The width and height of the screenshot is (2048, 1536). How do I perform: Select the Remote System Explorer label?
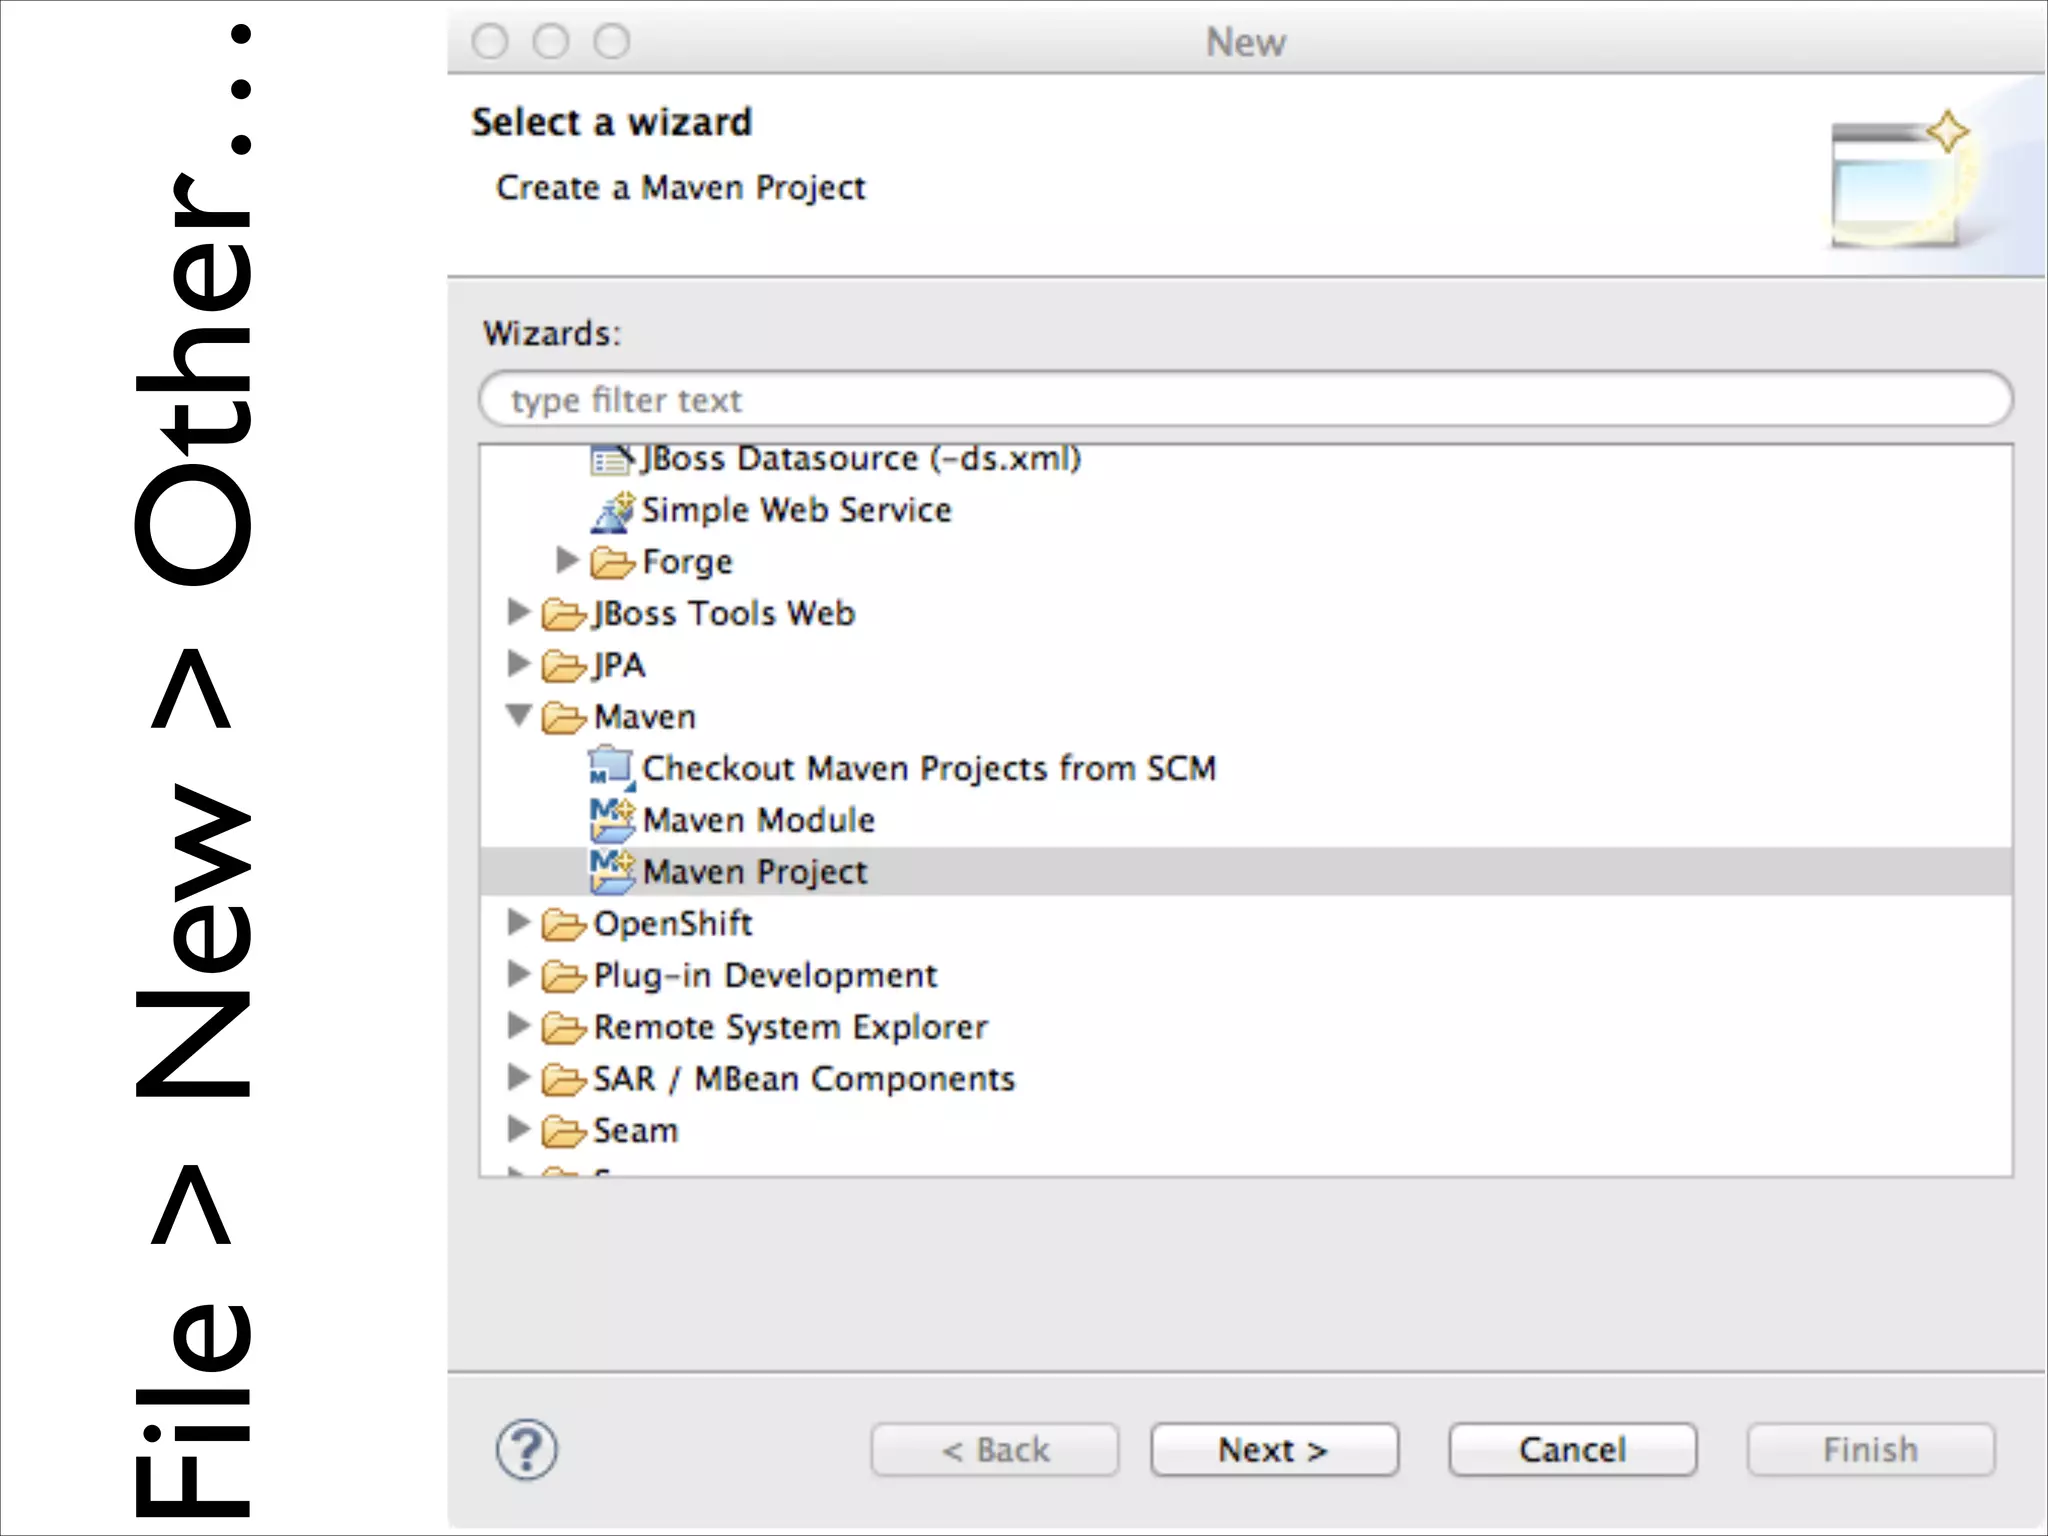click(x=791, y=1028)
